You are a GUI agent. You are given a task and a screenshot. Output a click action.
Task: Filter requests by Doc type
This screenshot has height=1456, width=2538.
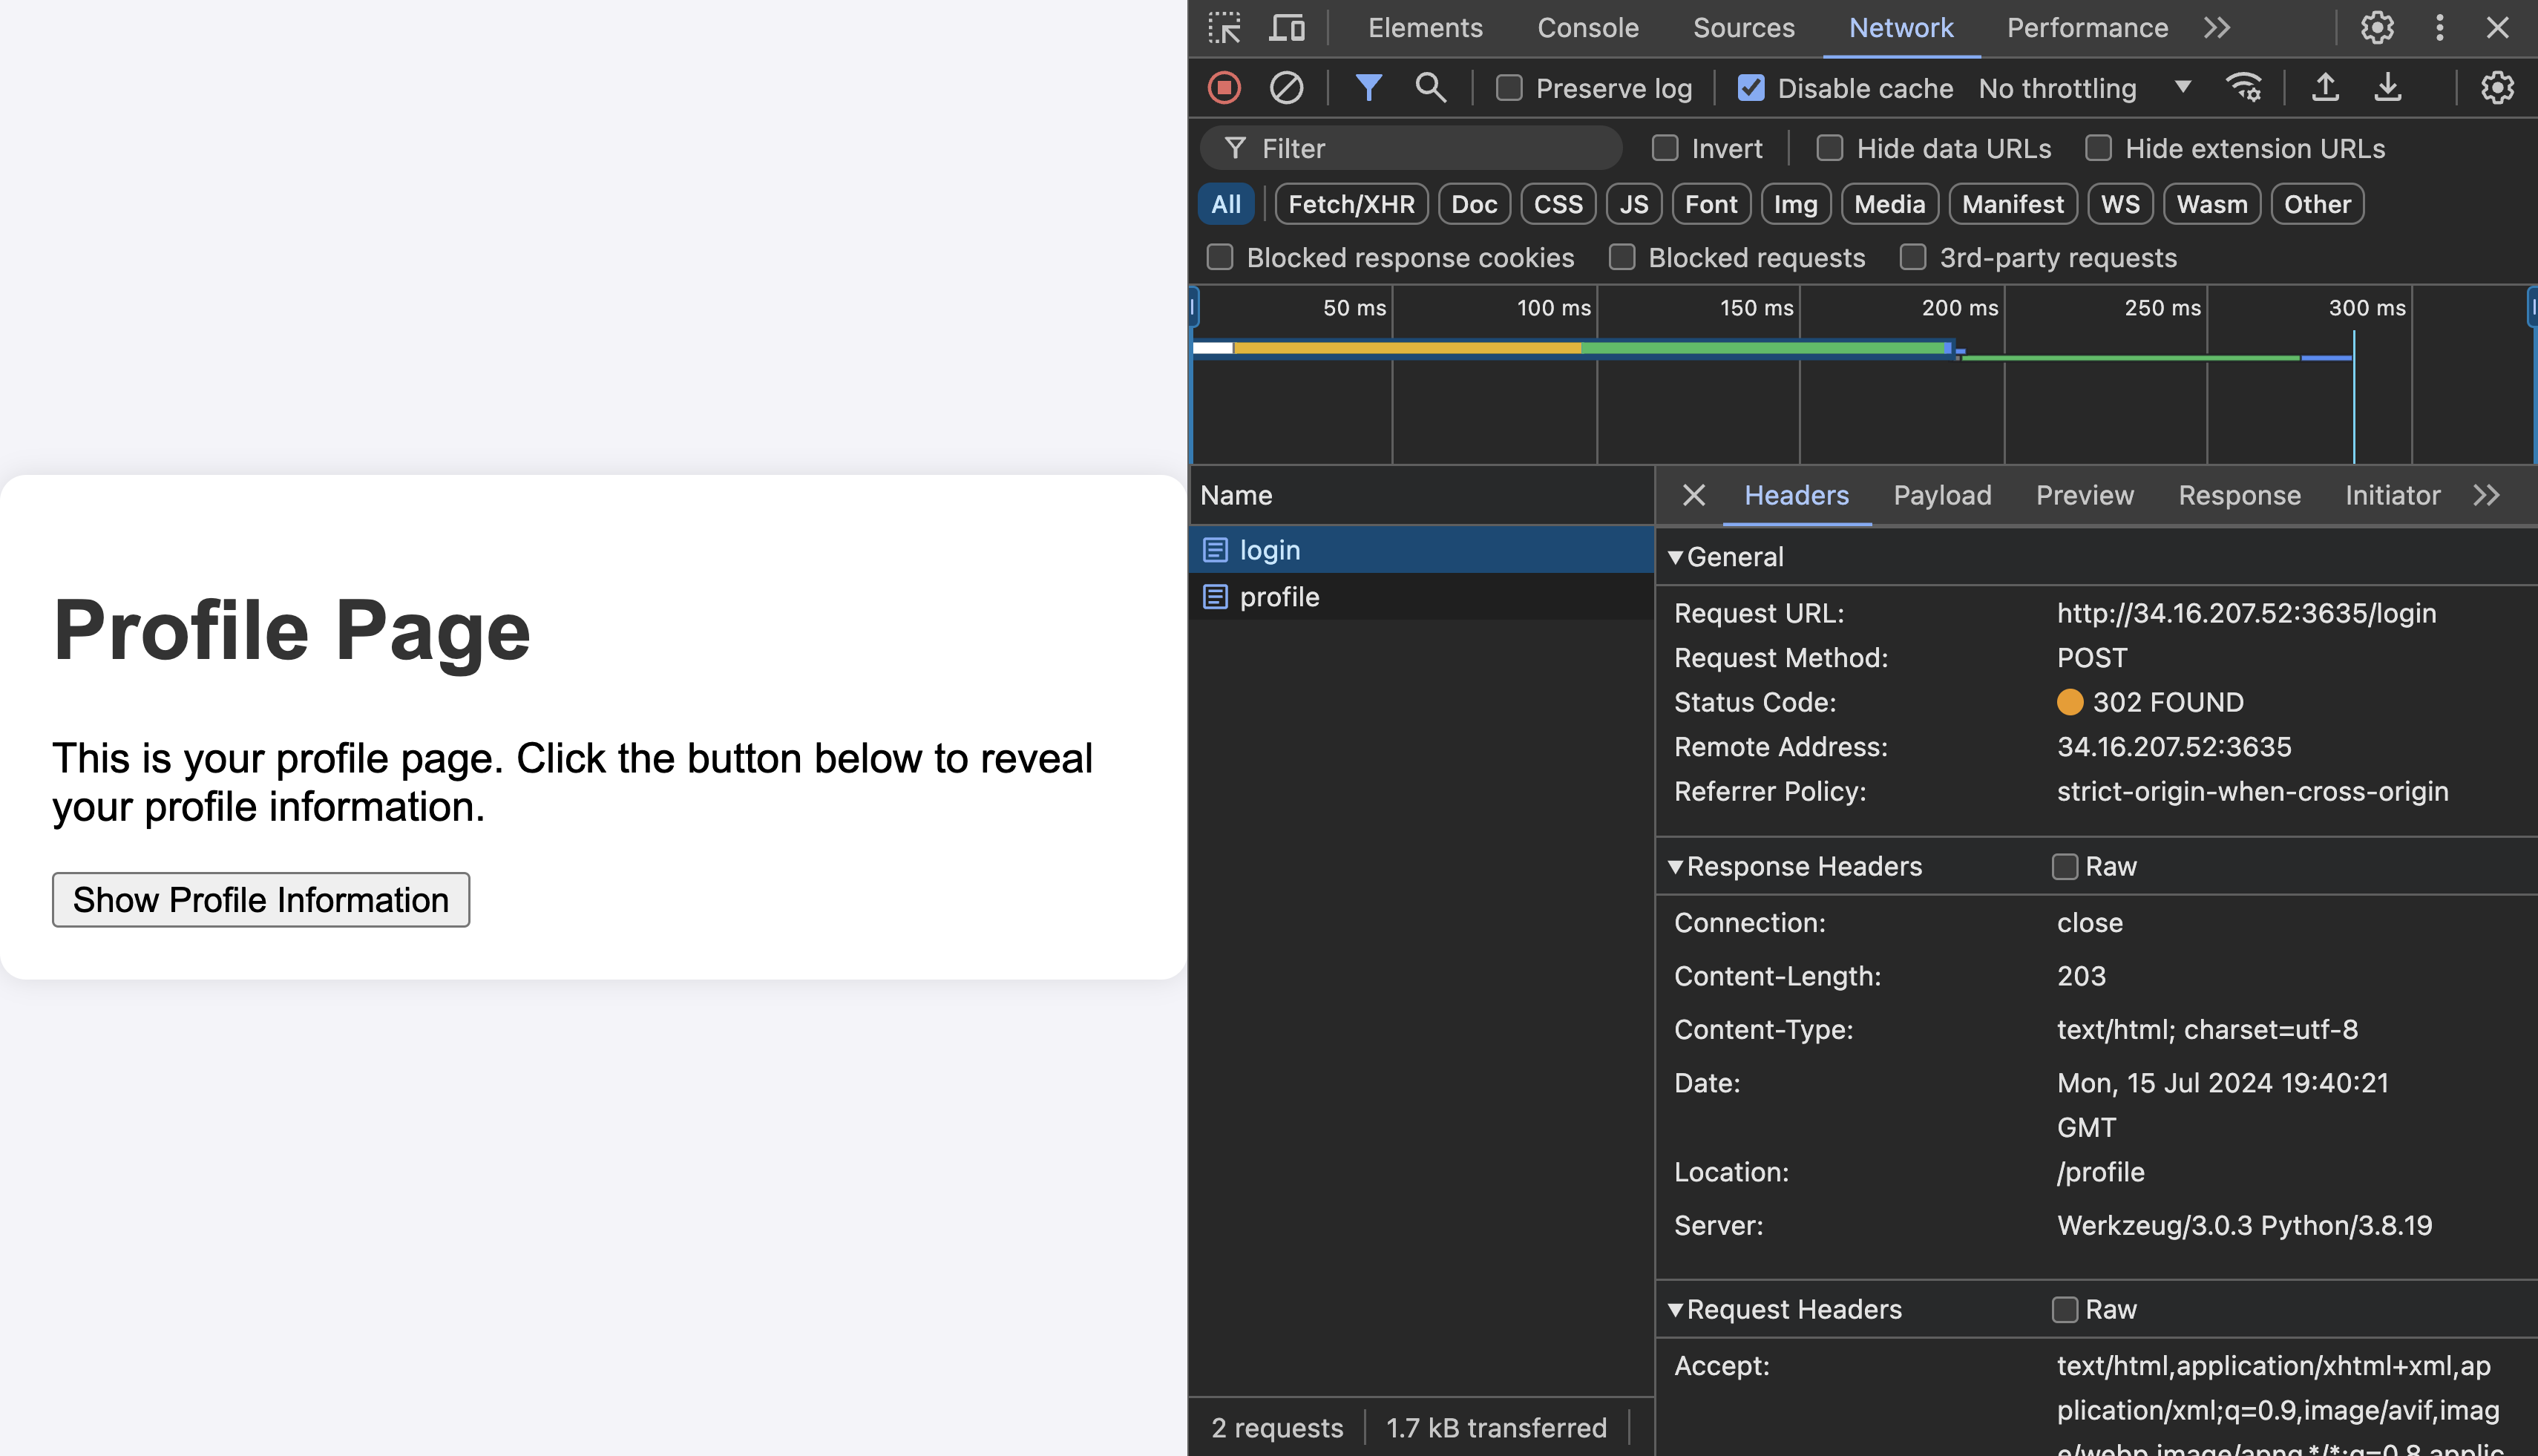(x=1474, y=204)
